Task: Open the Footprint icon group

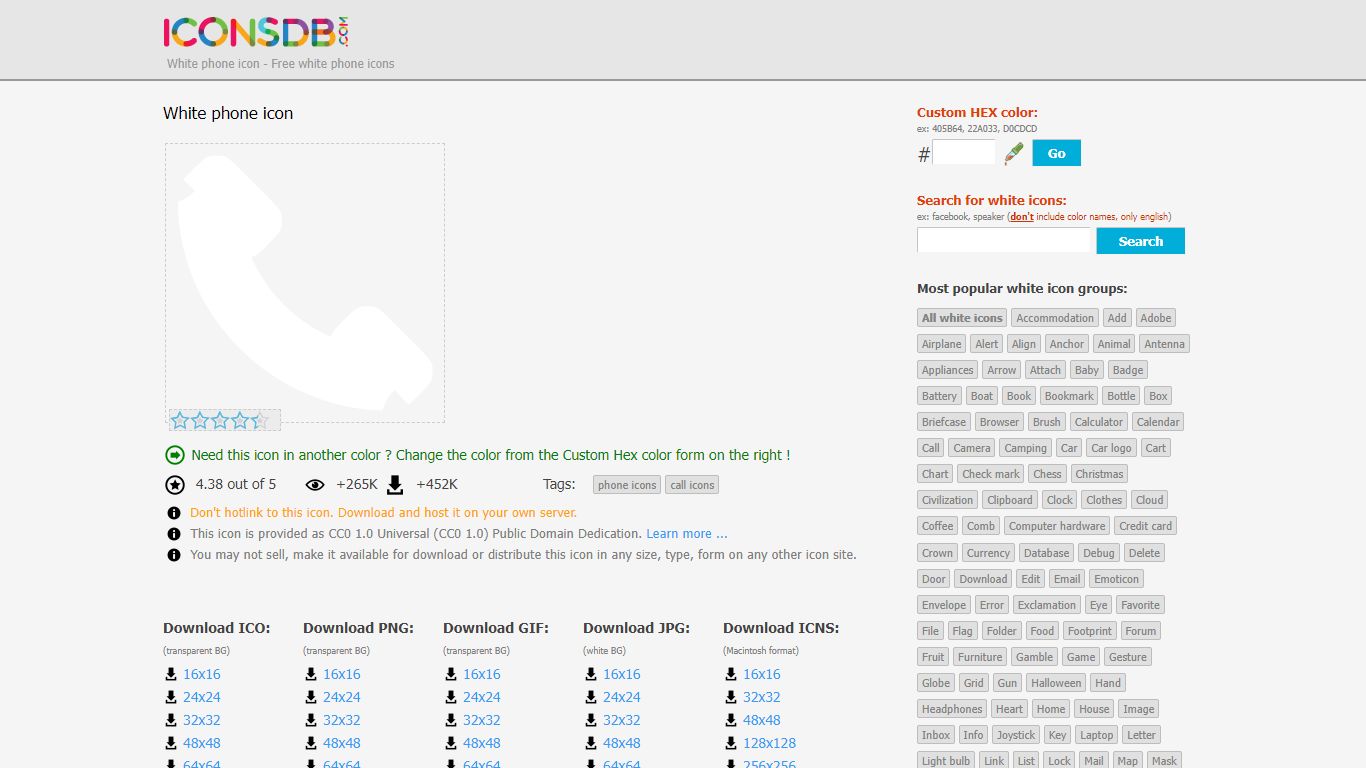Action: click(x=1089, y=631)
